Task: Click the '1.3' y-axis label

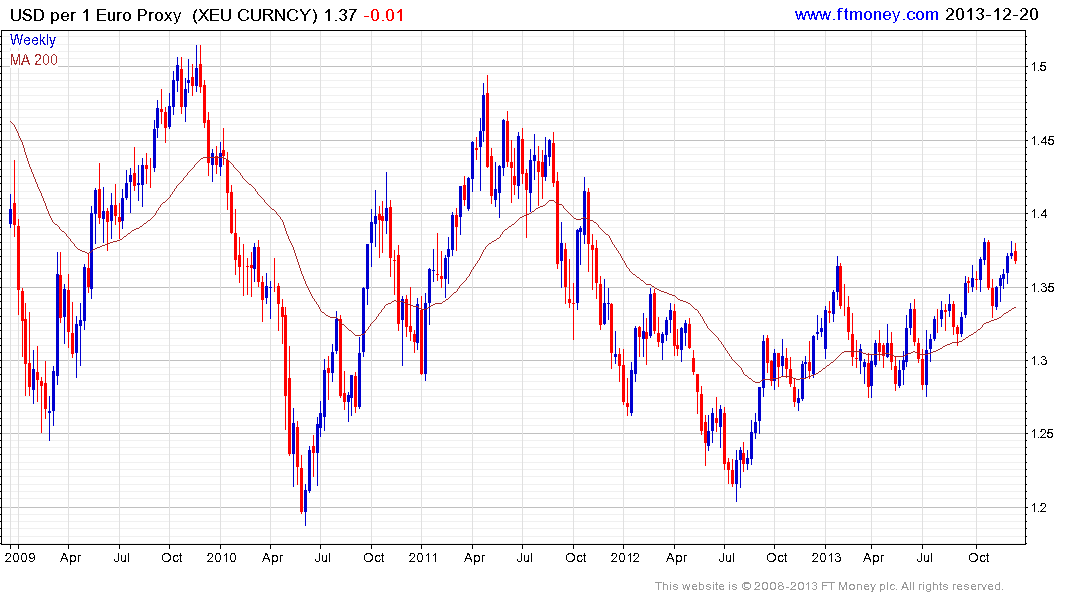Action: [1039, 361]
